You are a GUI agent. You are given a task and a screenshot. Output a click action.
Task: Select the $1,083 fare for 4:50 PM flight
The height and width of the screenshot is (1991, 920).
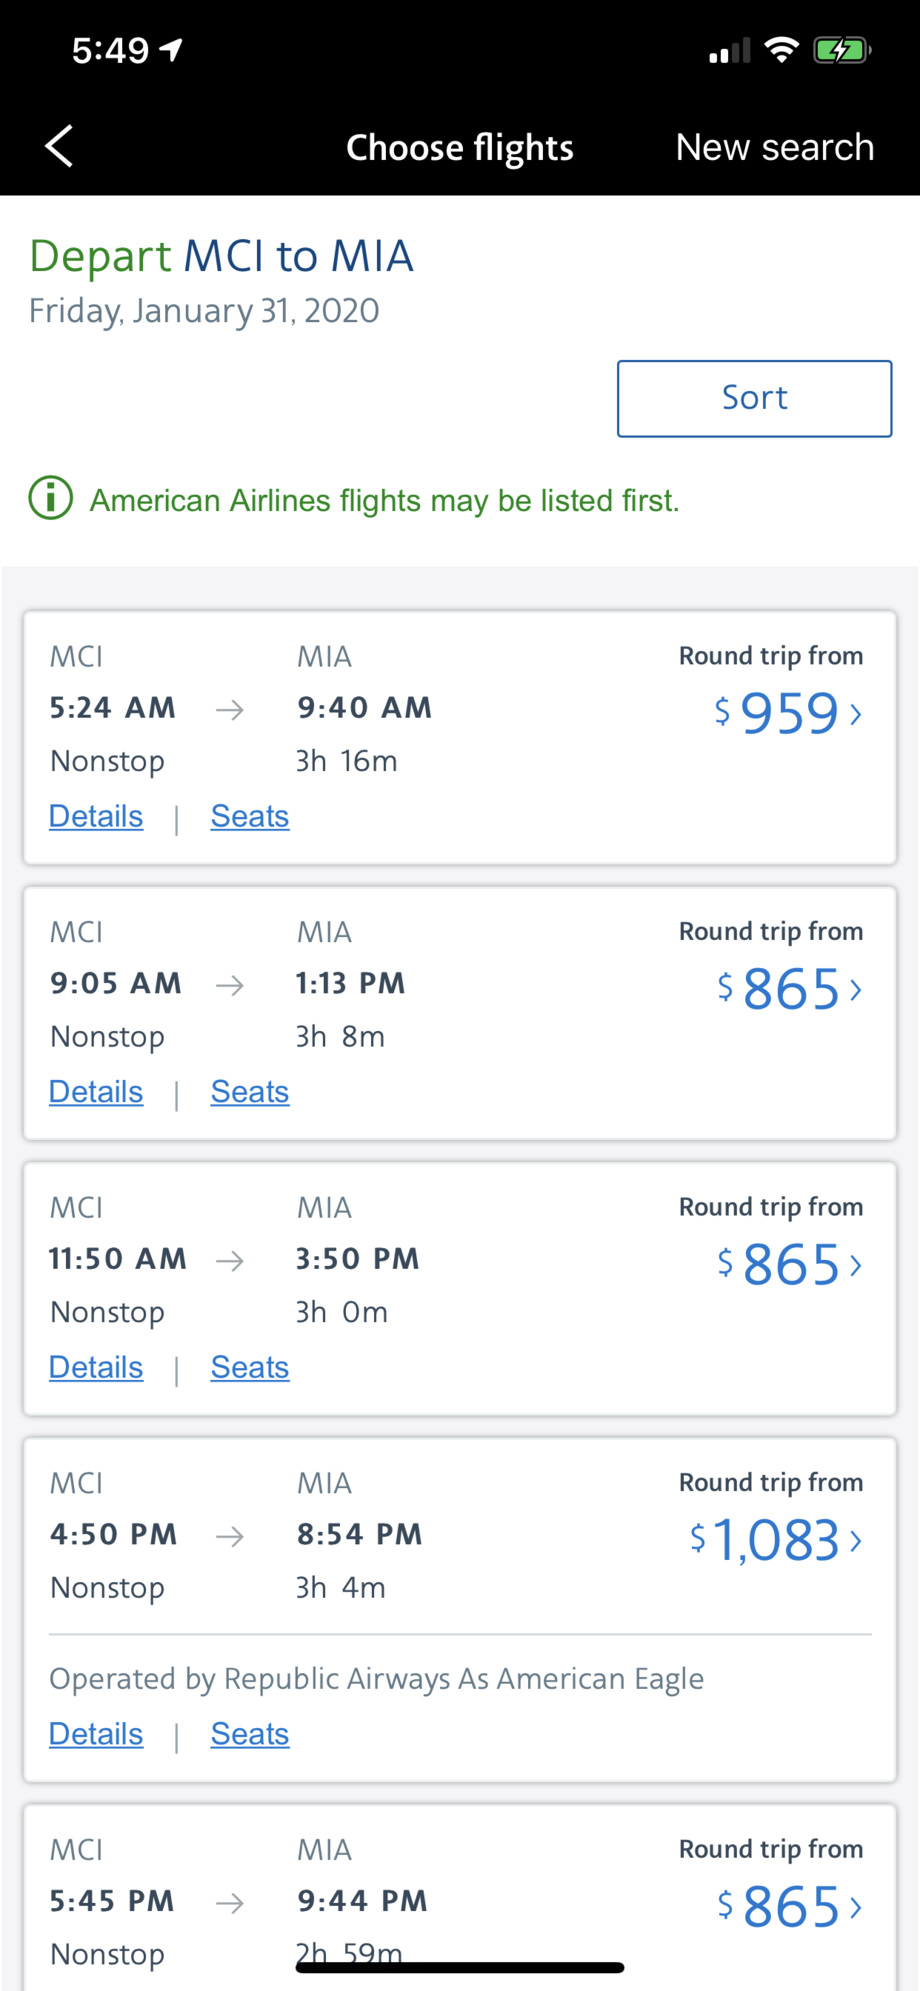(x=775, y=1540)
